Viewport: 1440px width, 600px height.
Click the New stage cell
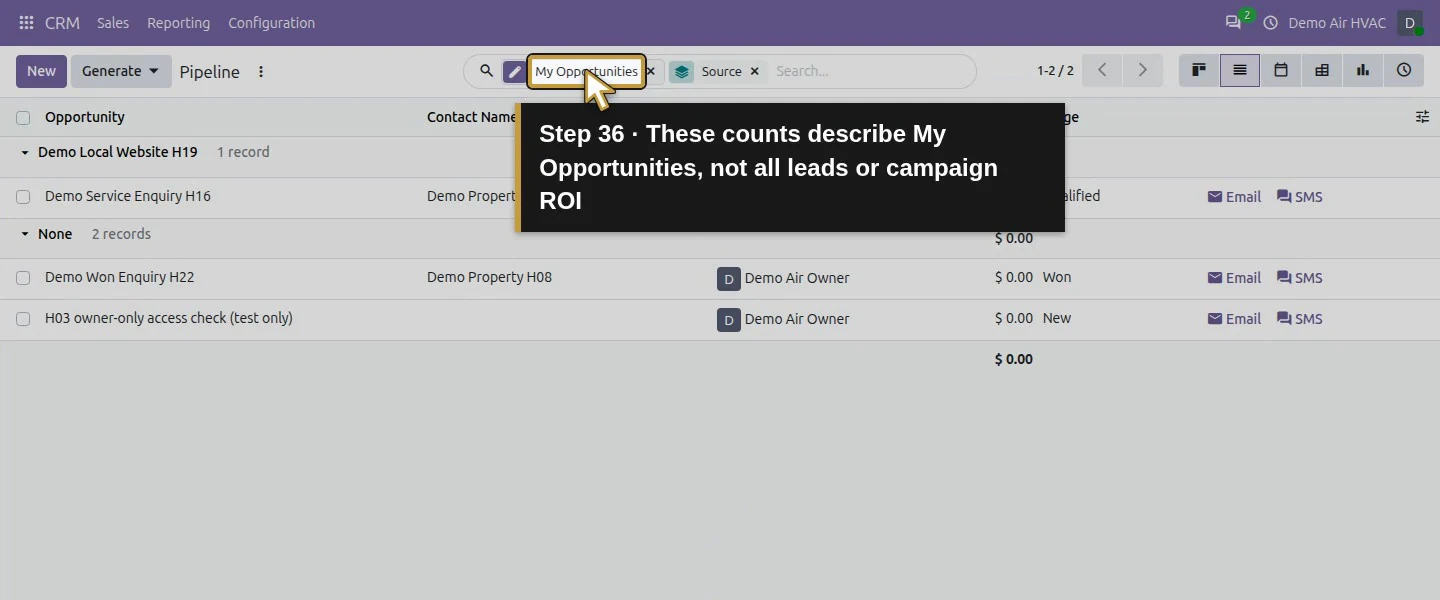[x=1057, y=318]
